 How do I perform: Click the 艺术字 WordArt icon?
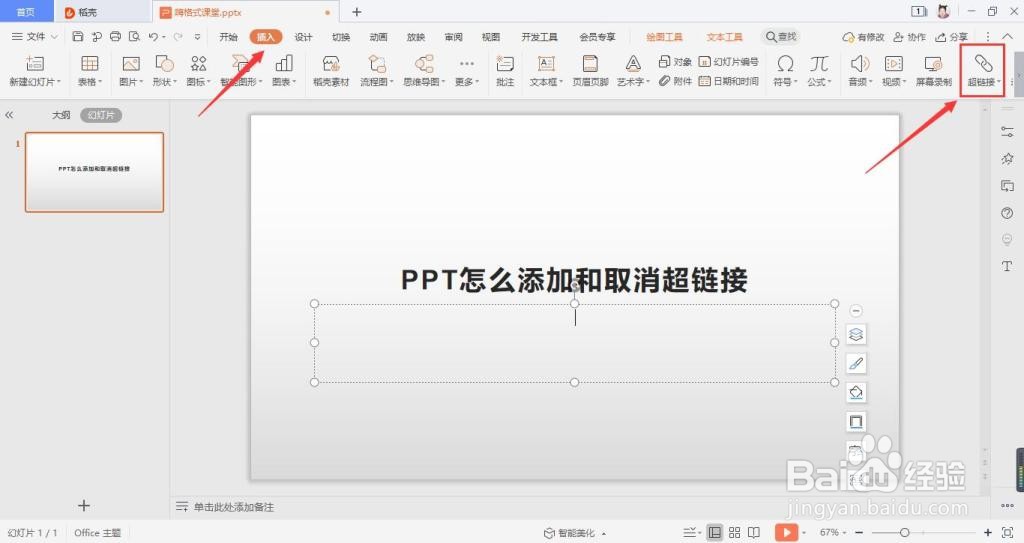coord(633,63)
